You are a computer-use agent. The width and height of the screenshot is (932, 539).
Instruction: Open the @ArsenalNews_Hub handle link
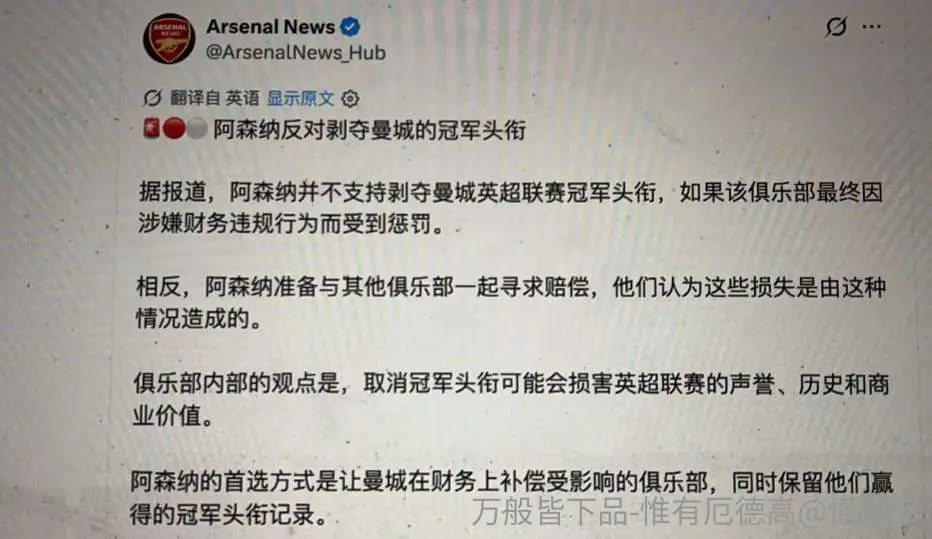[x=295, y=52]
